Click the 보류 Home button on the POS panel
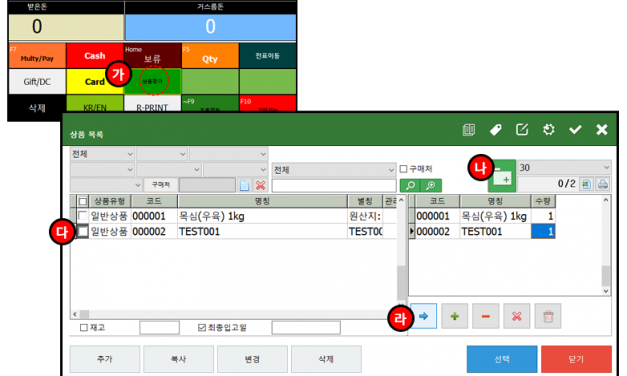This screenshot has width=627, height=376. pos(152,56)
